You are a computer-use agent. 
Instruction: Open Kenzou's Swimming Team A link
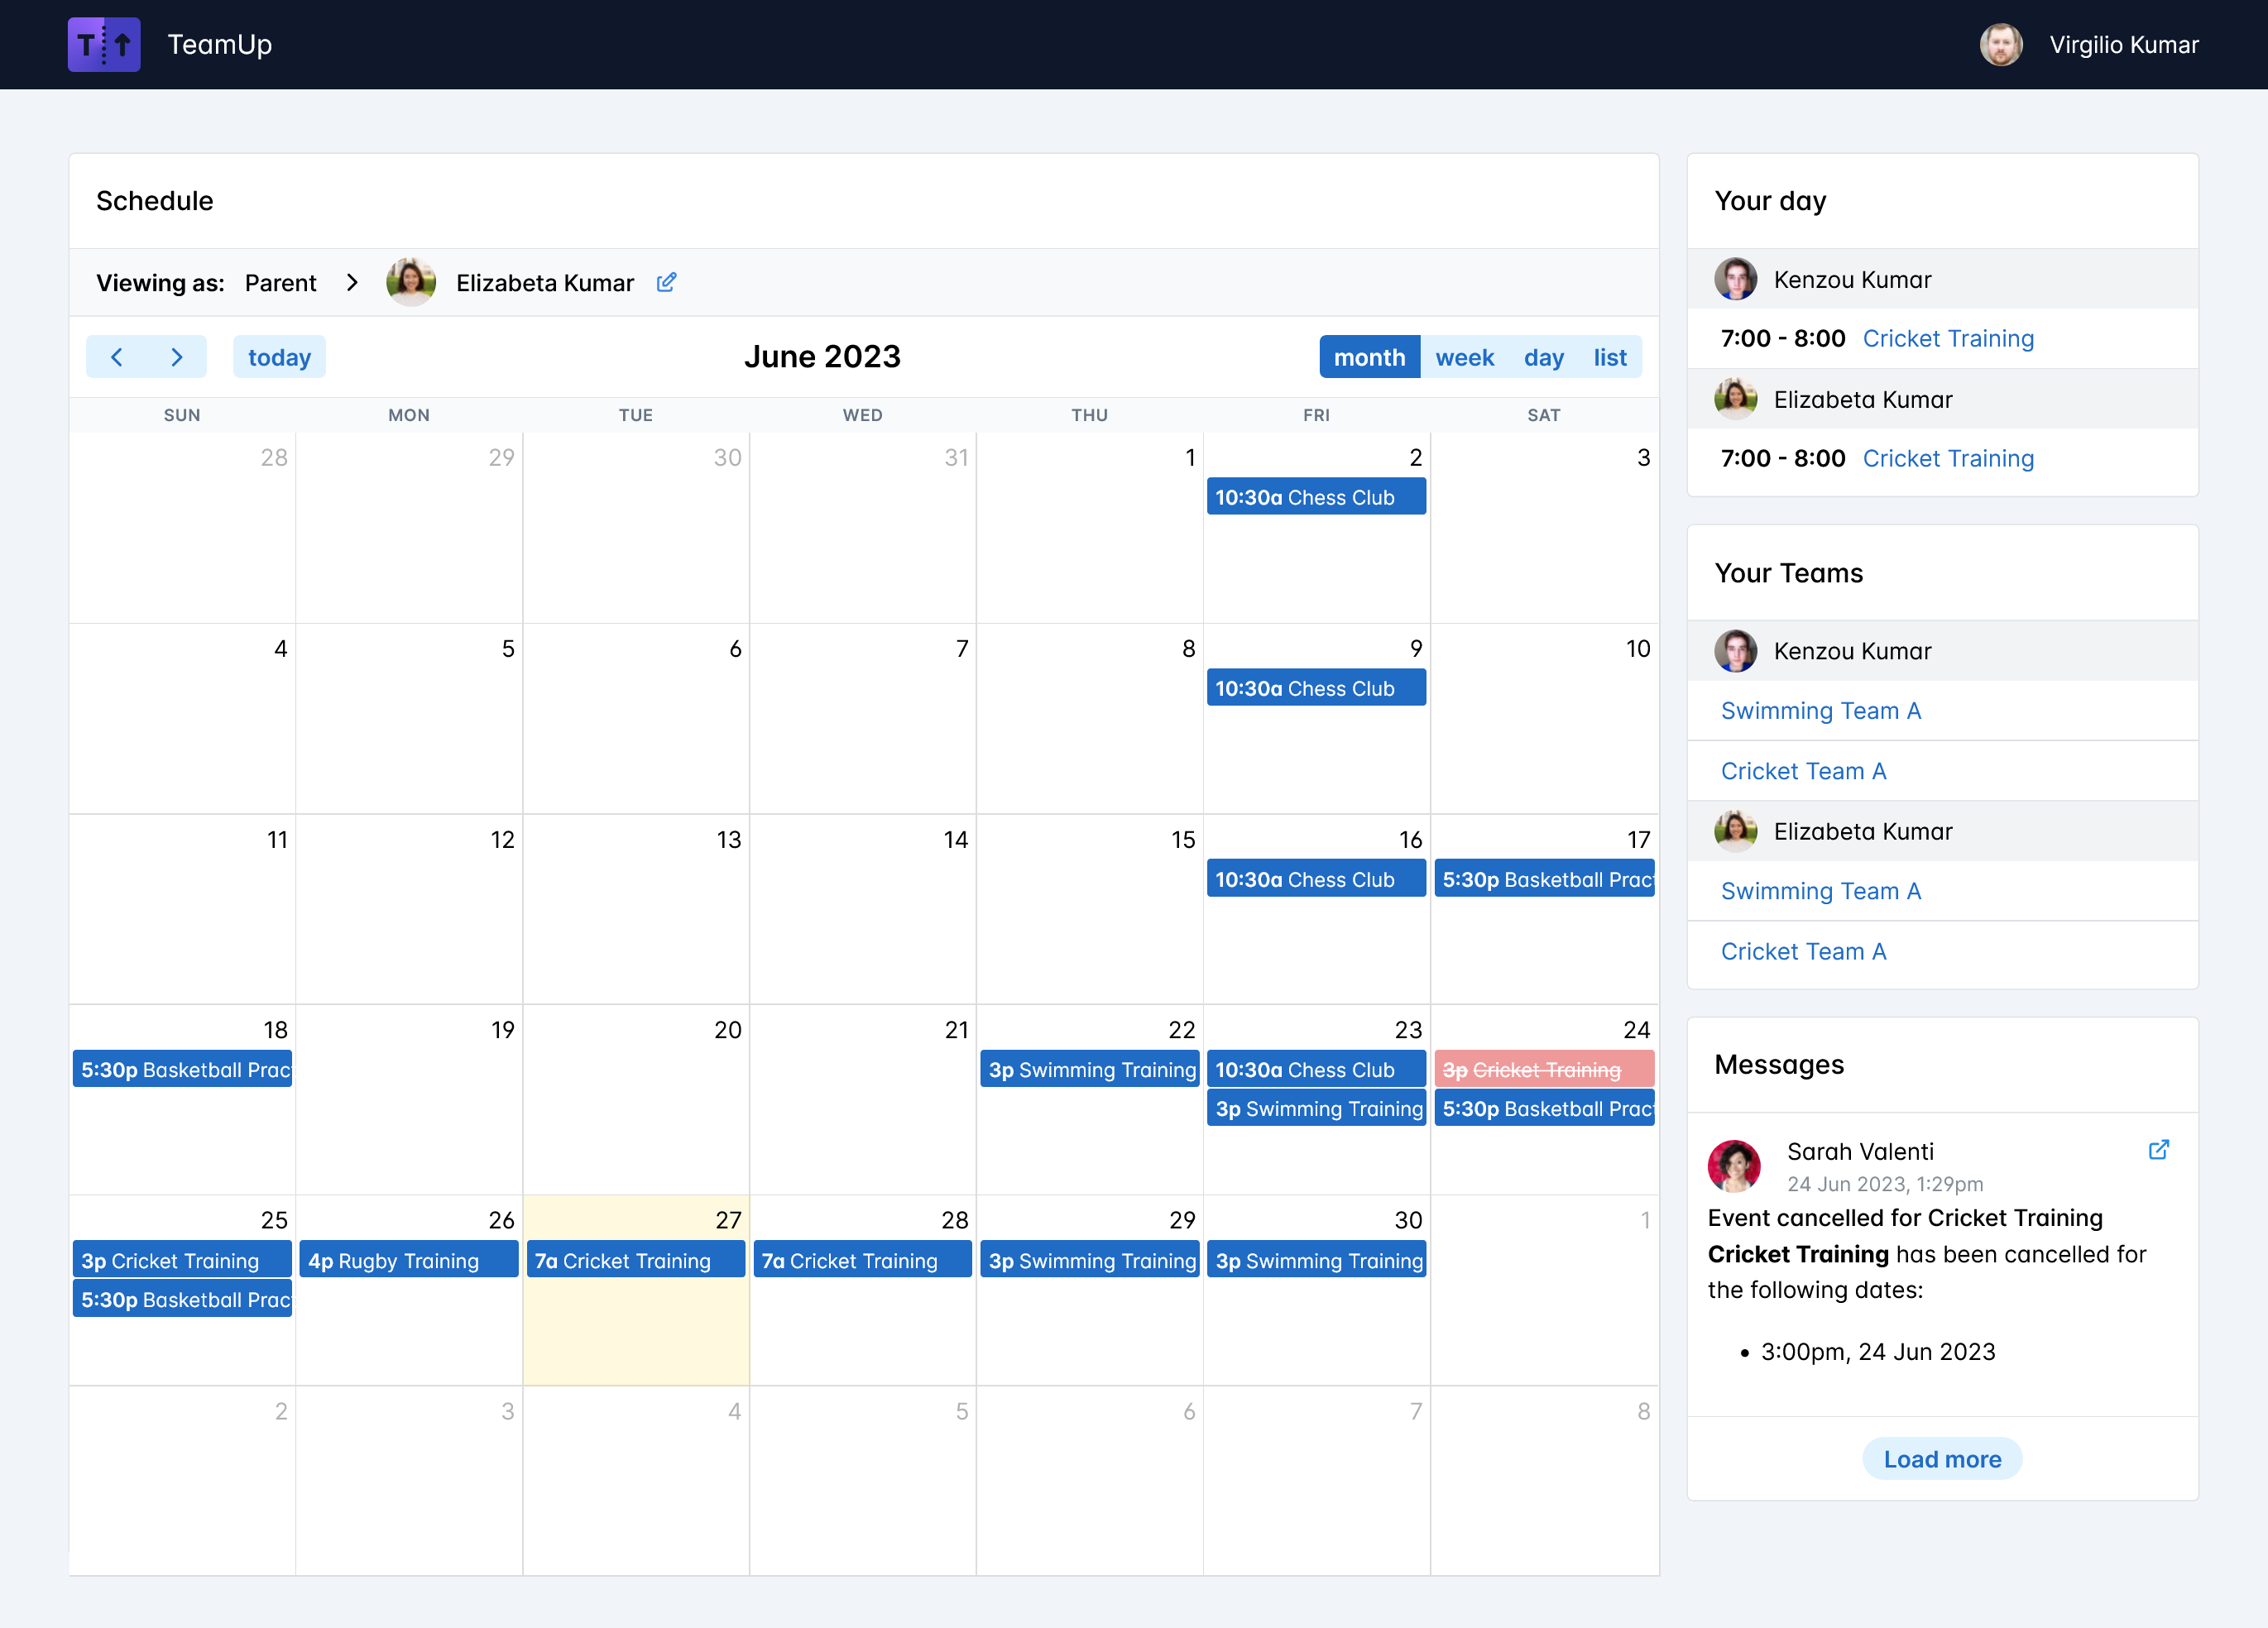coord(1820,711)
